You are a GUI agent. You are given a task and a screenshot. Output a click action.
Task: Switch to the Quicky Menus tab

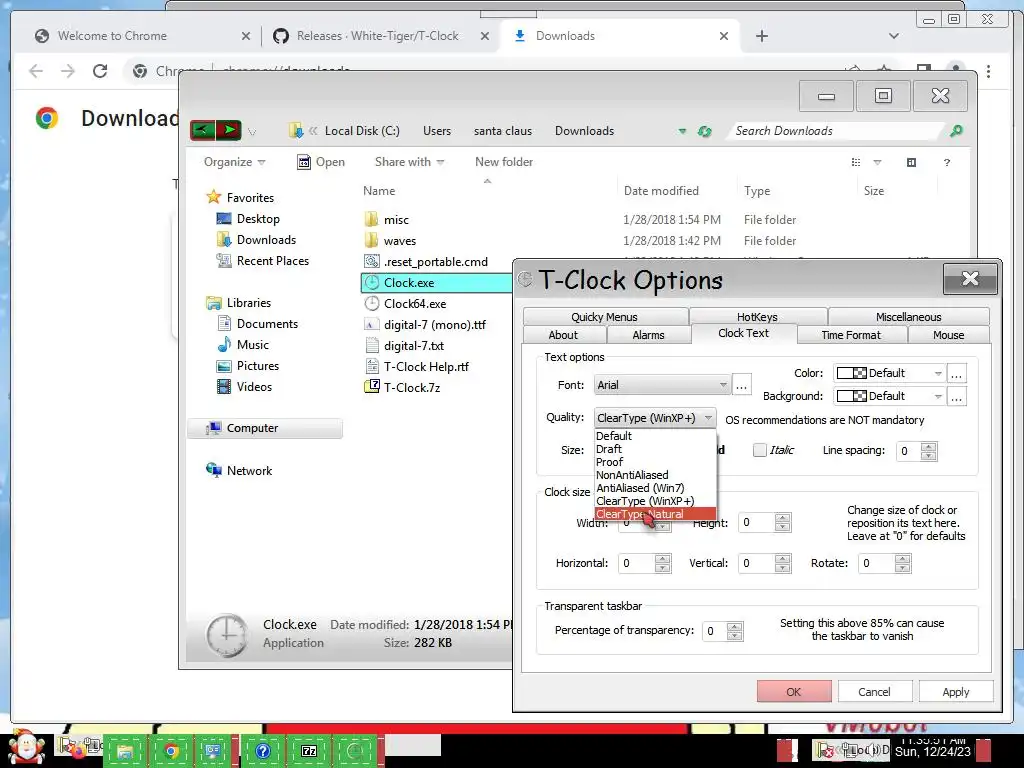(x=604, y=317)
